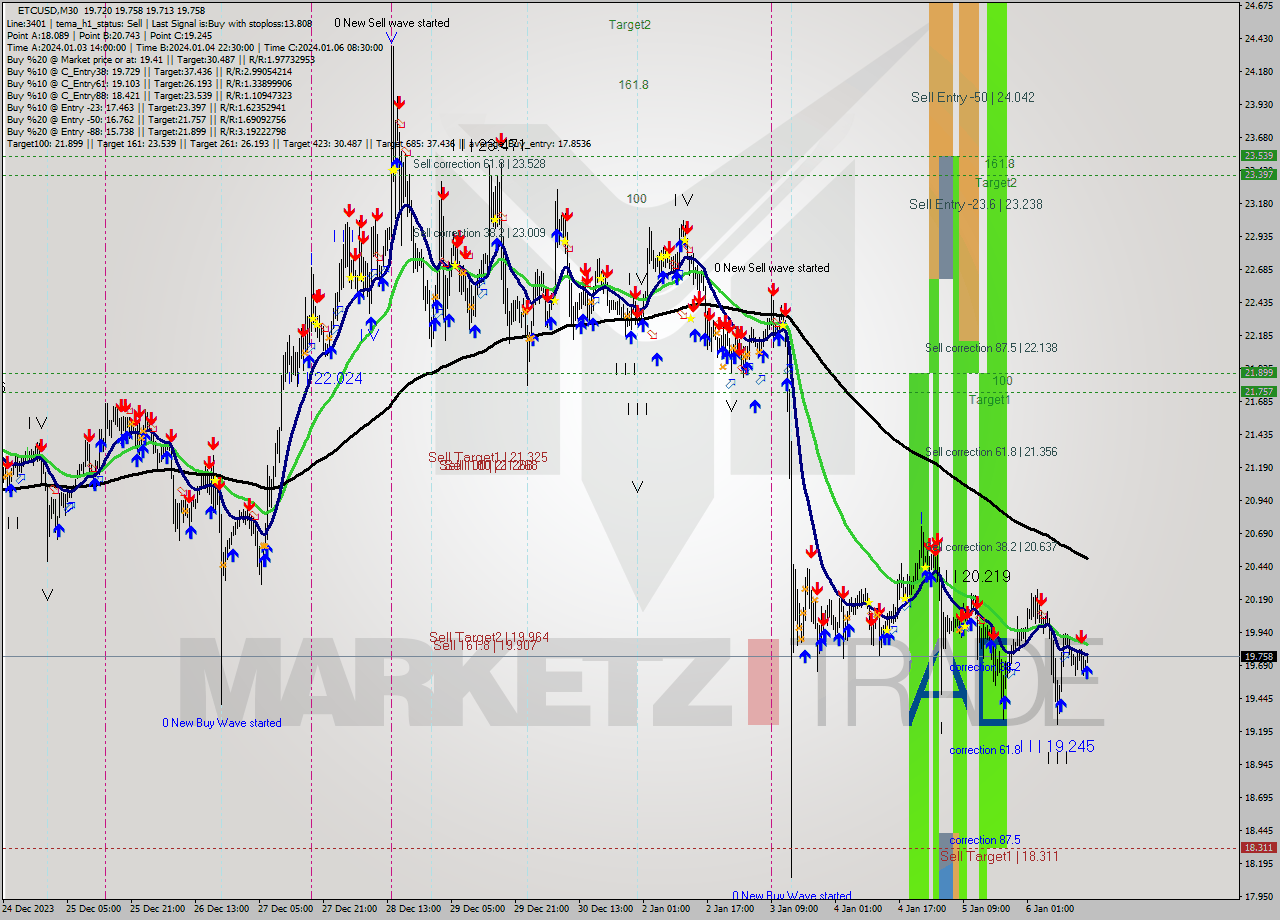Click the 'correction 38.2 | 20.637' label
Screen dimensions: 1280x920
click(1001, 547)
